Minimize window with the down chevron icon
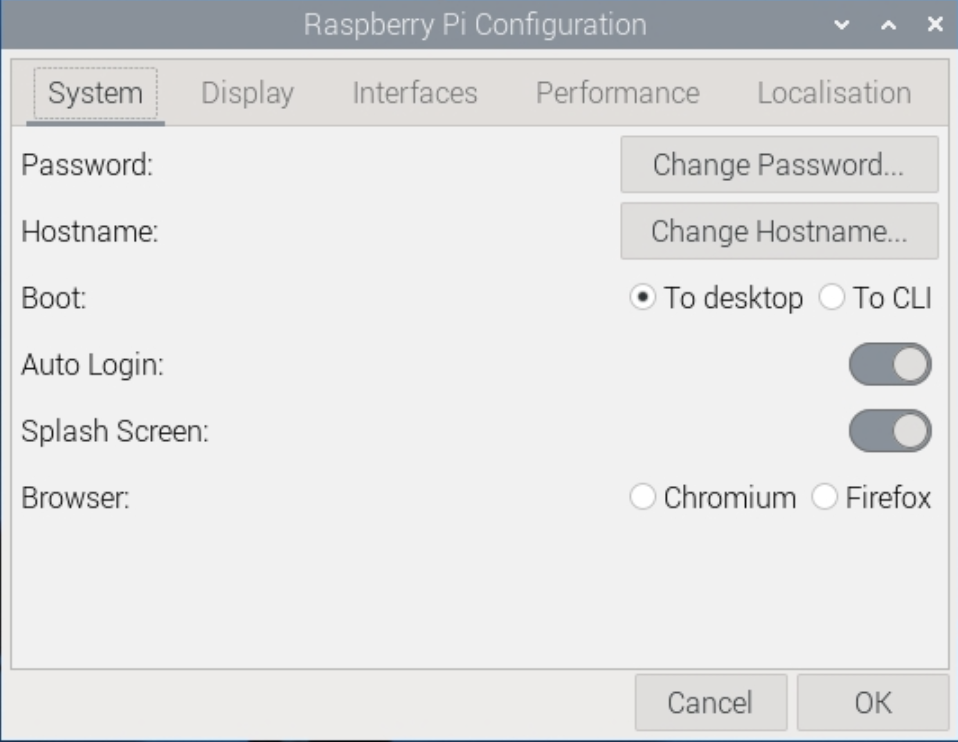958x742 pixels. tap(842, 25)
